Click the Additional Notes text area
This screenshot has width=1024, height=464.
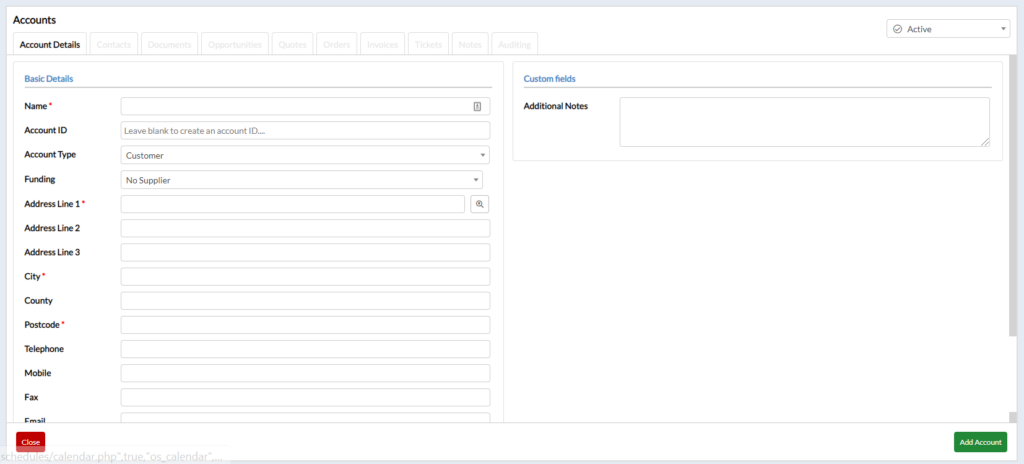click(x=805, y=122)
